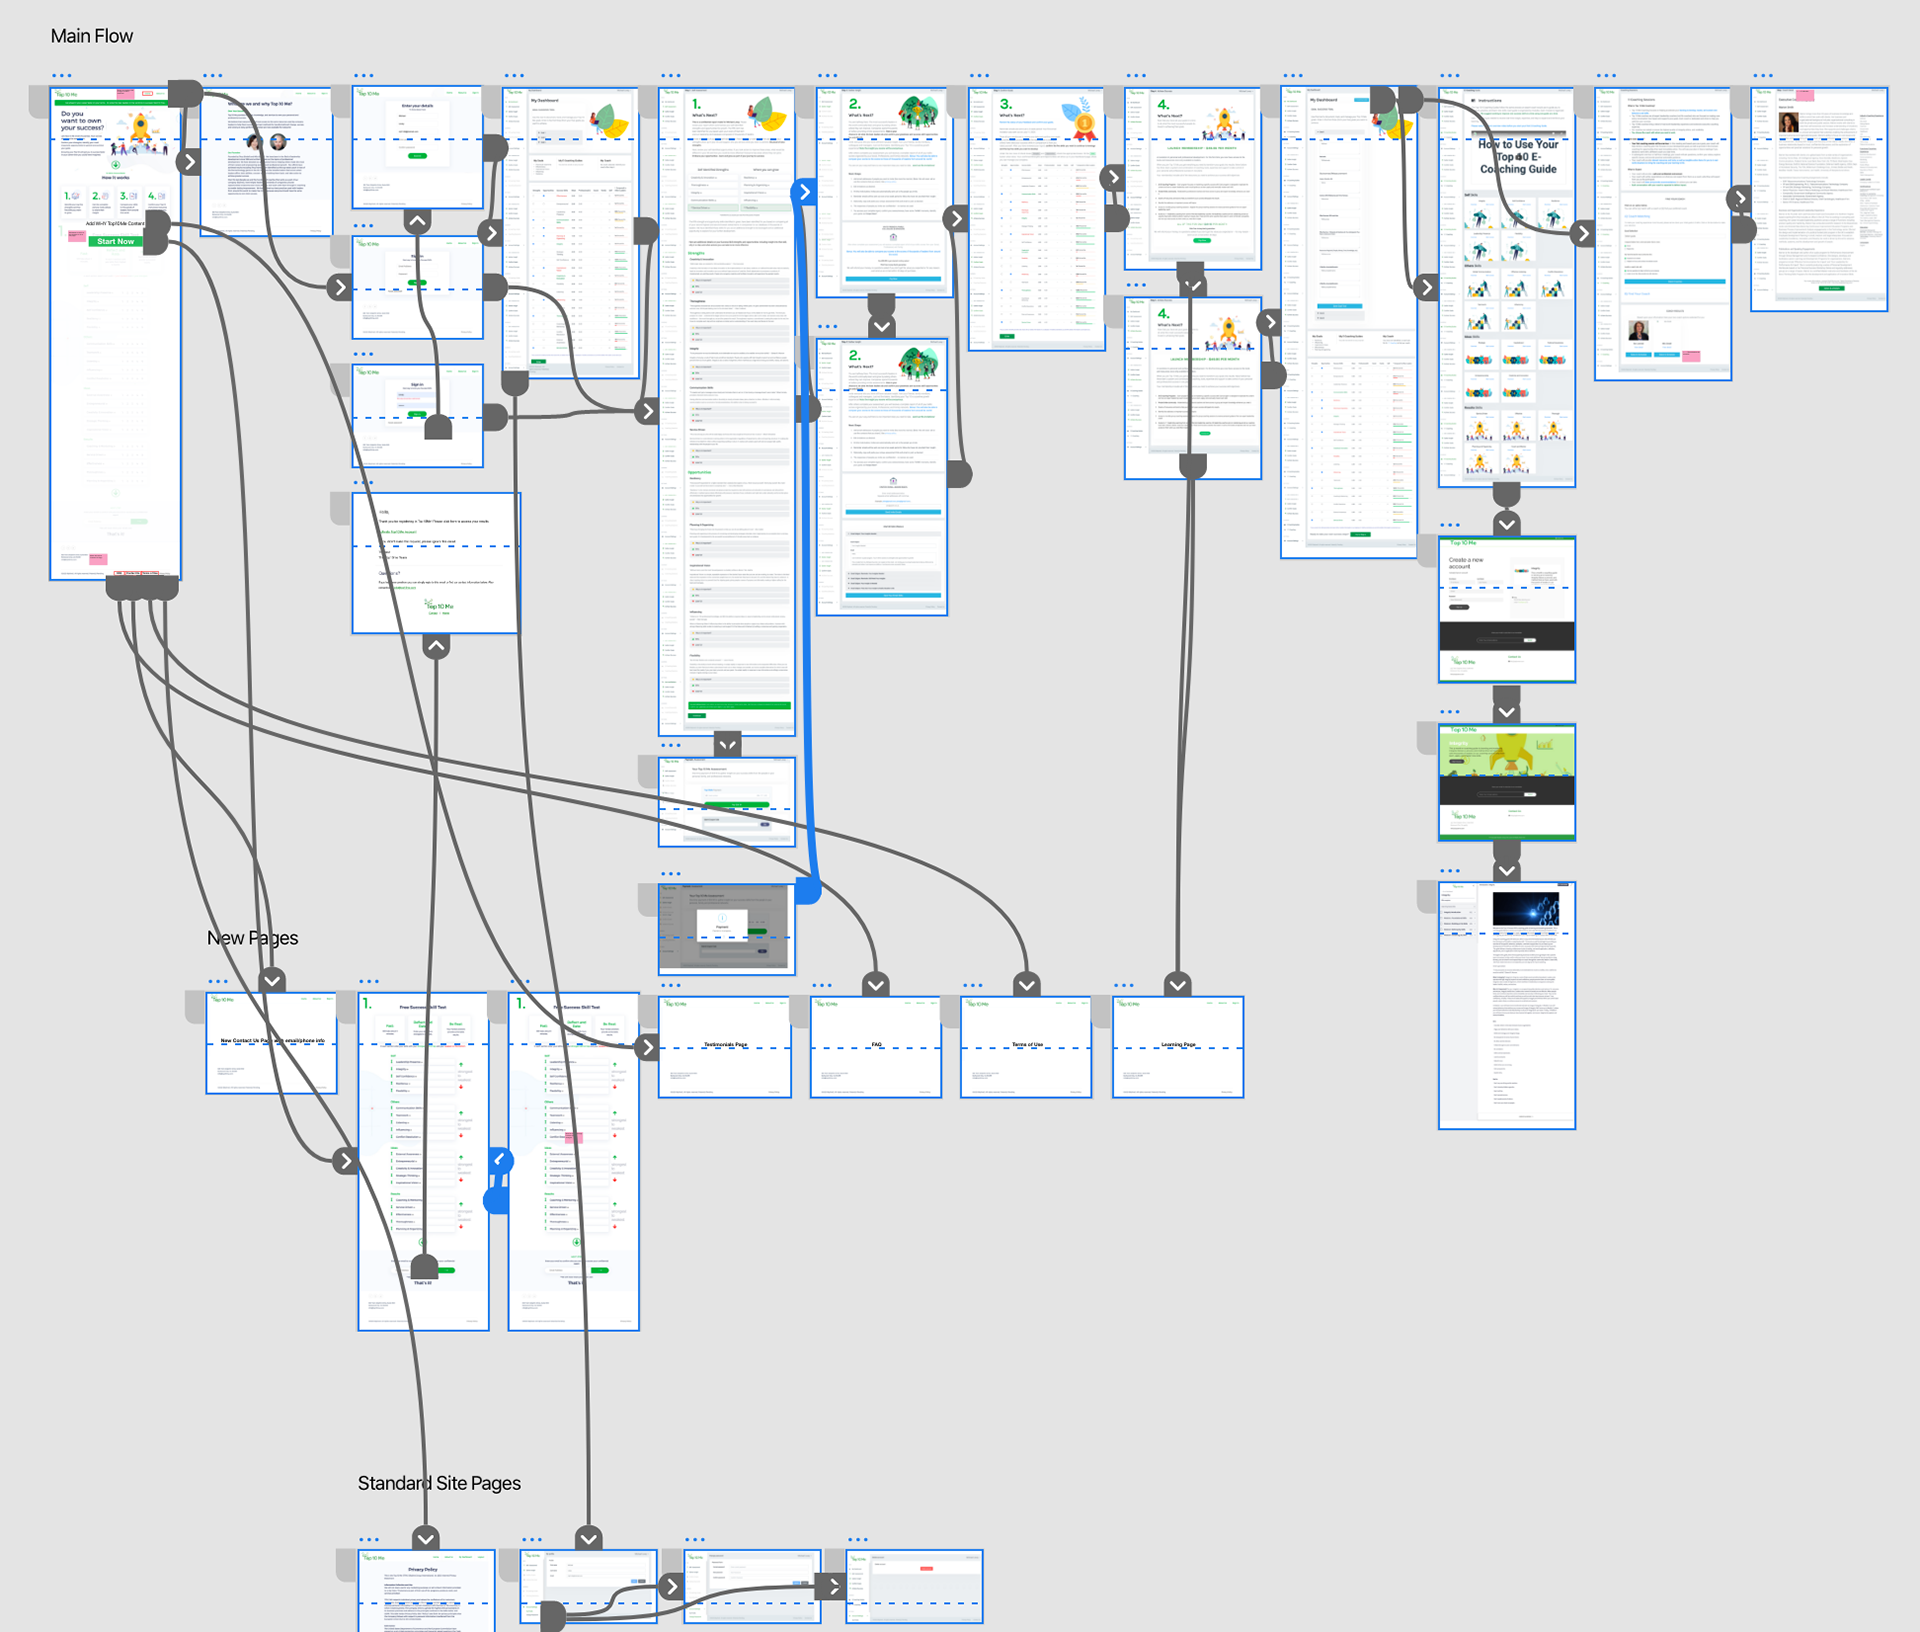This screenshot has width=1920, height=1632.
Task: Click the Main Flow section label
Action: point(91,36)
